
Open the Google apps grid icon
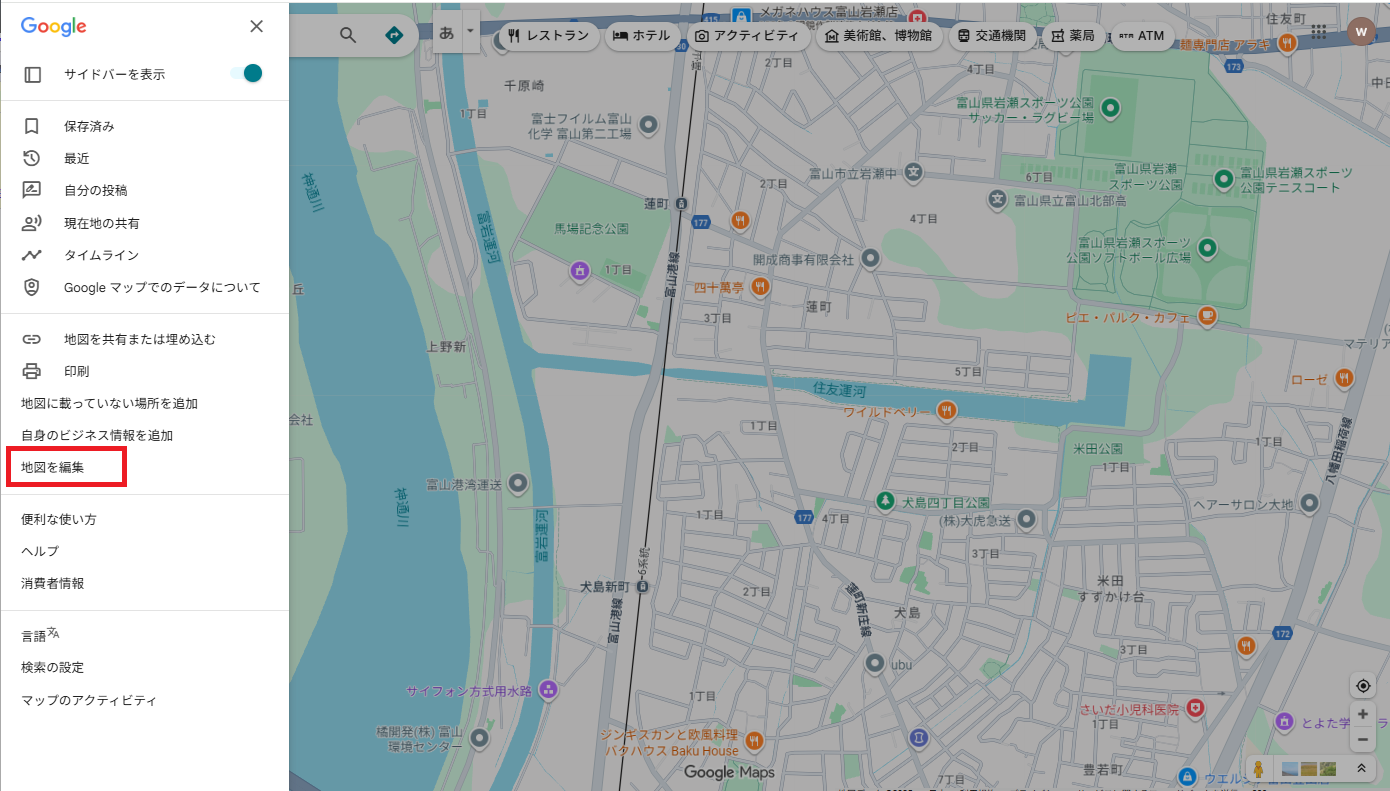(1319, 31)
